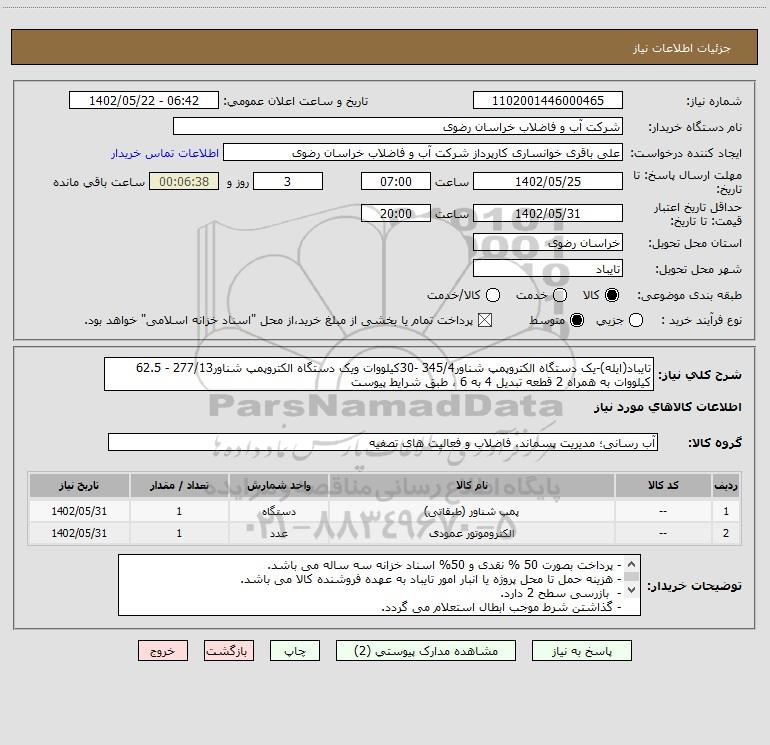Click the الکتروموتور عمودی item cell
The width and height of the screenshot is (770, 745).
(472, 533)
